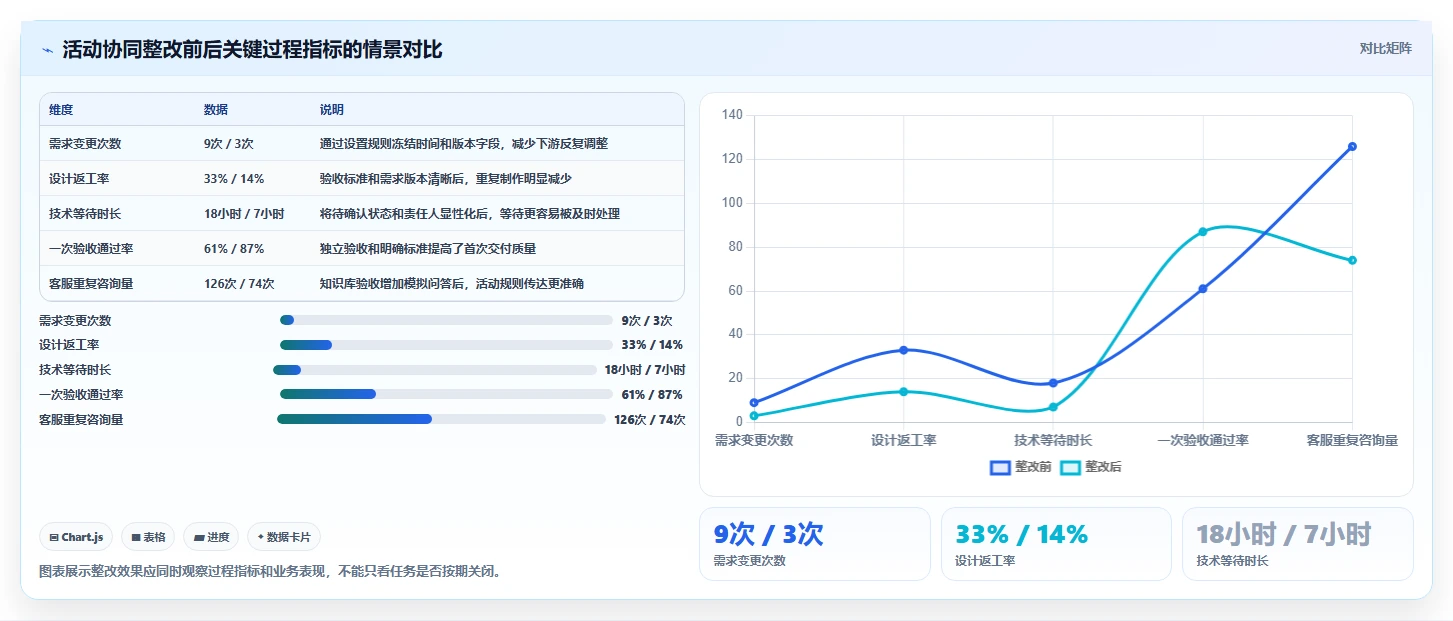1453x621 pixels.
Task: Click the 客服重复咨询量 table row label
Action: pyautogui.click(x=91, y=284)
